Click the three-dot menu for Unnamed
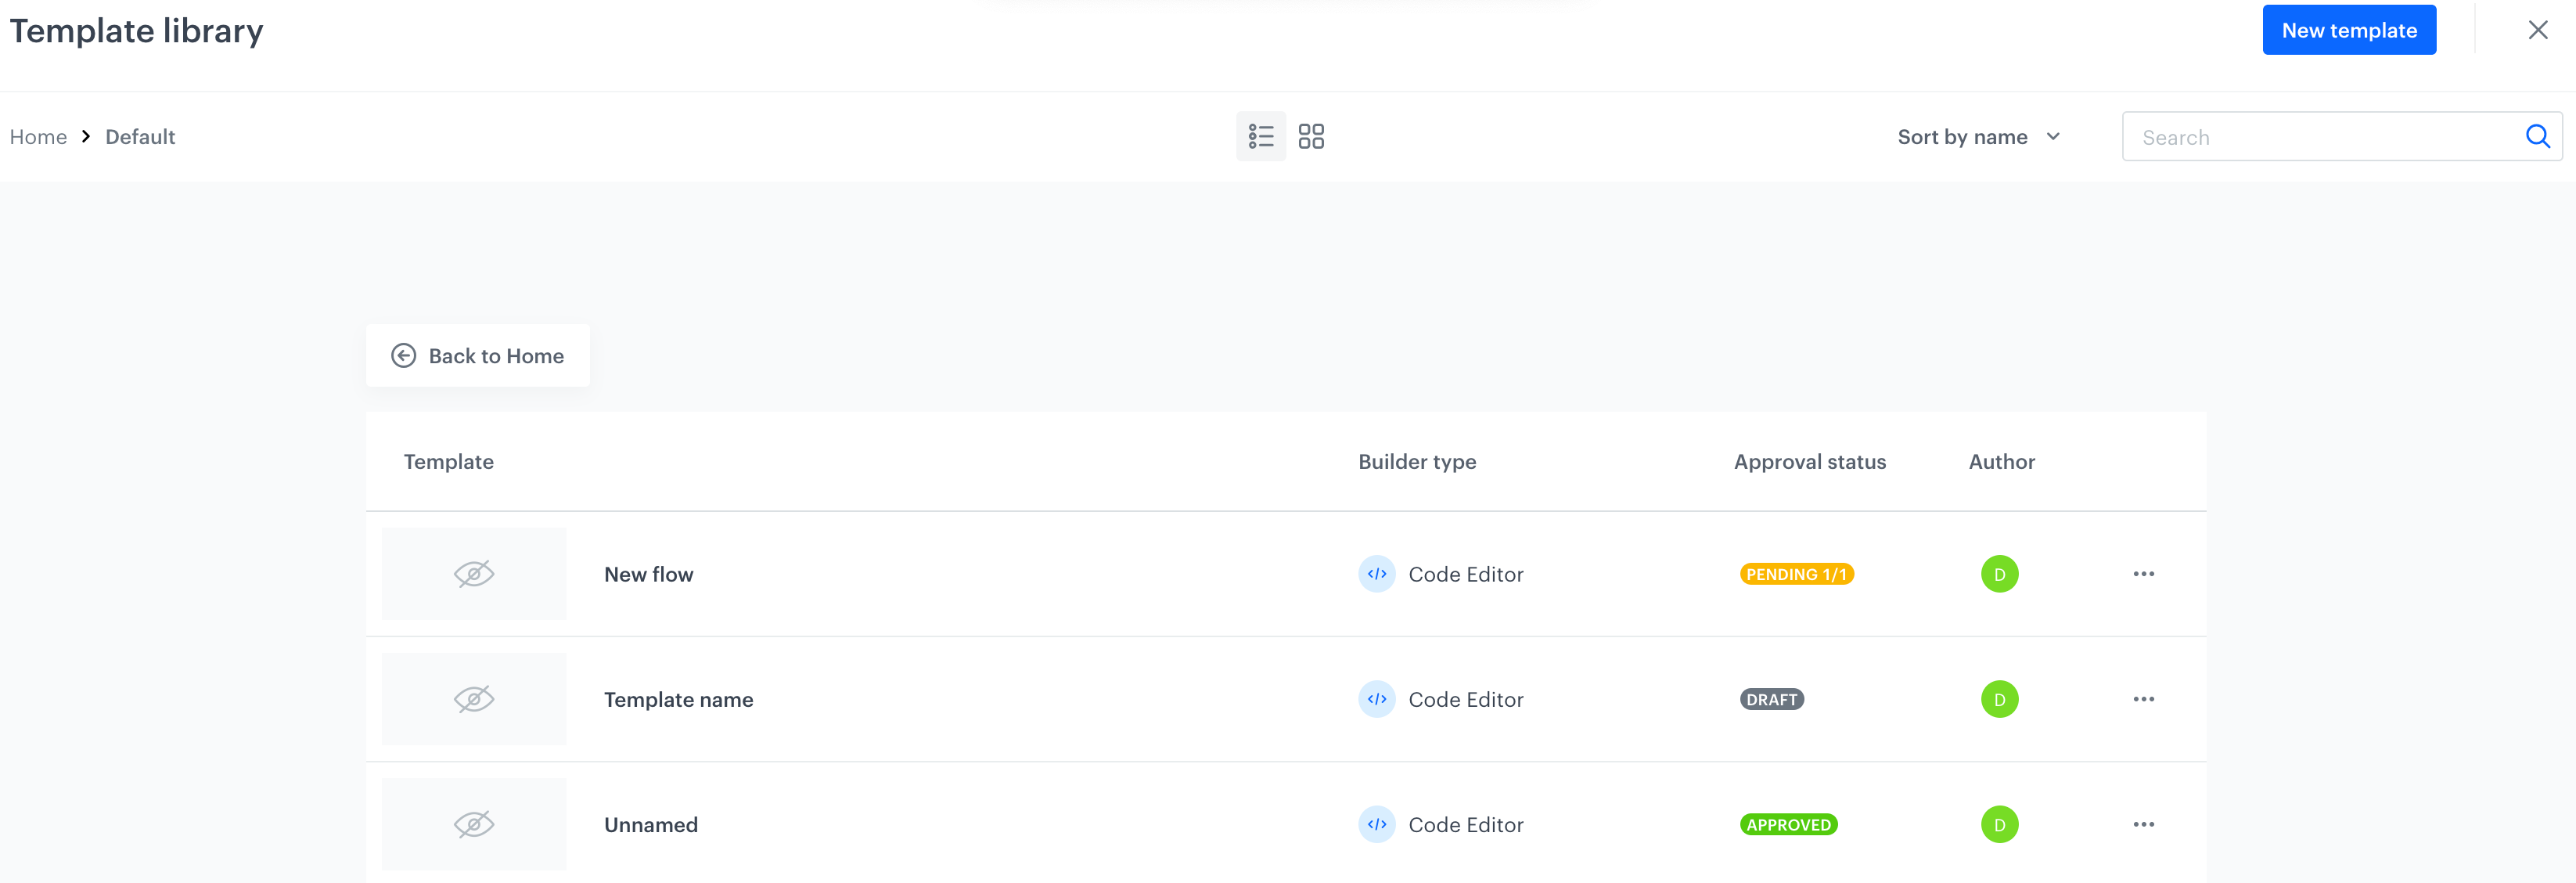 [x=2146, y=824]
